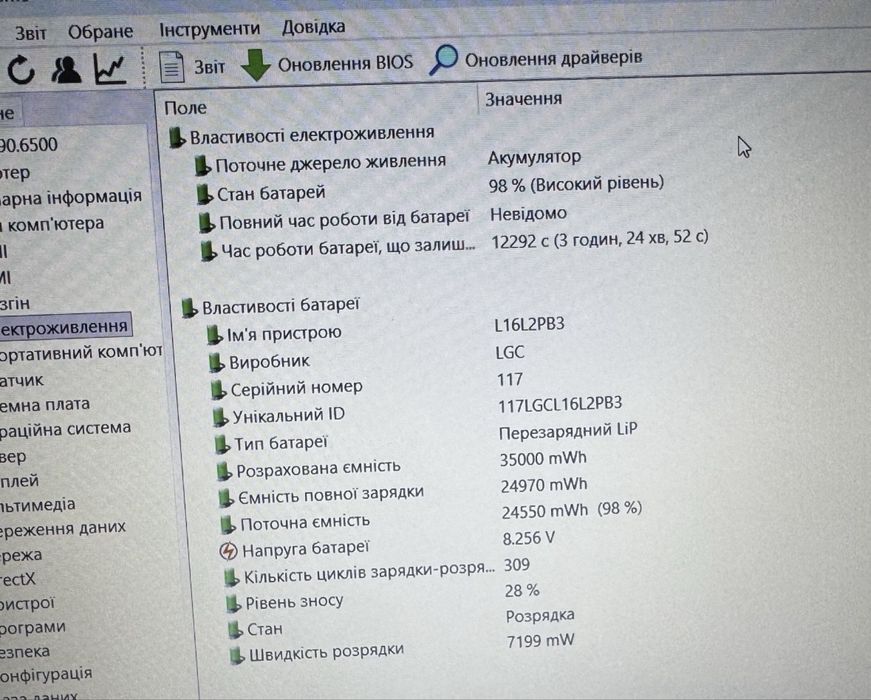Click the value 35000 mWh
Image resolution: width=871 pixels, height=700 pixels.
click(543, 459)
